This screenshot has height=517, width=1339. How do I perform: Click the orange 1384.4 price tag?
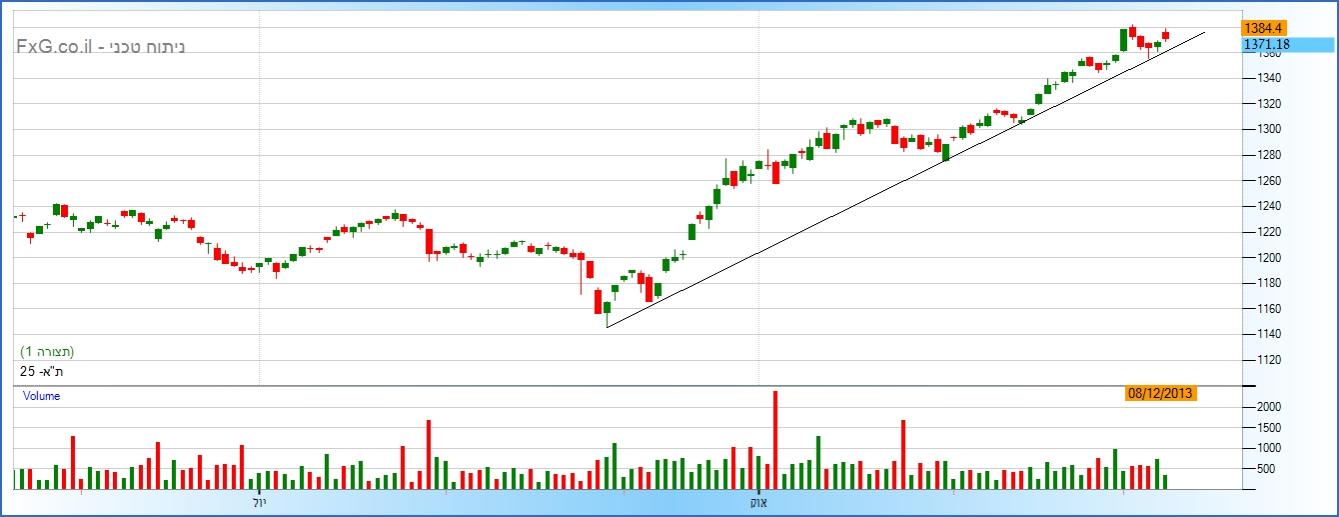click(1262, 28)
